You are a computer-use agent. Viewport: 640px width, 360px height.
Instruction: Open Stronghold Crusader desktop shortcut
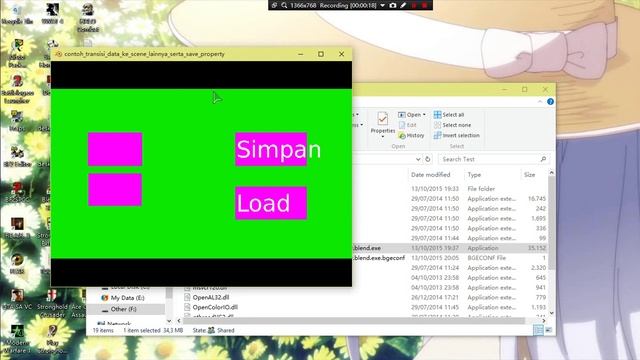(52, 302)
